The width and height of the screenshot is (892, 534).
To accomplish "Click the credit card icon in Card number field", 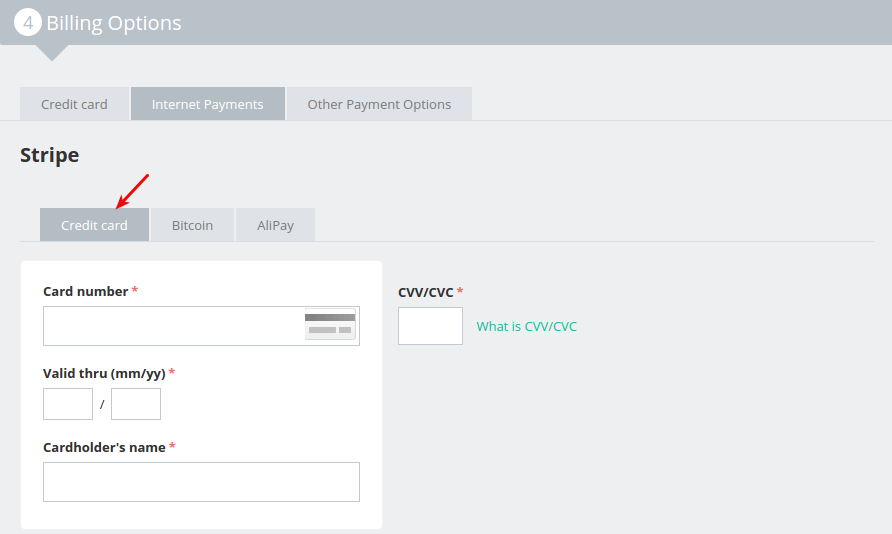I will click(x=330, y=324).
